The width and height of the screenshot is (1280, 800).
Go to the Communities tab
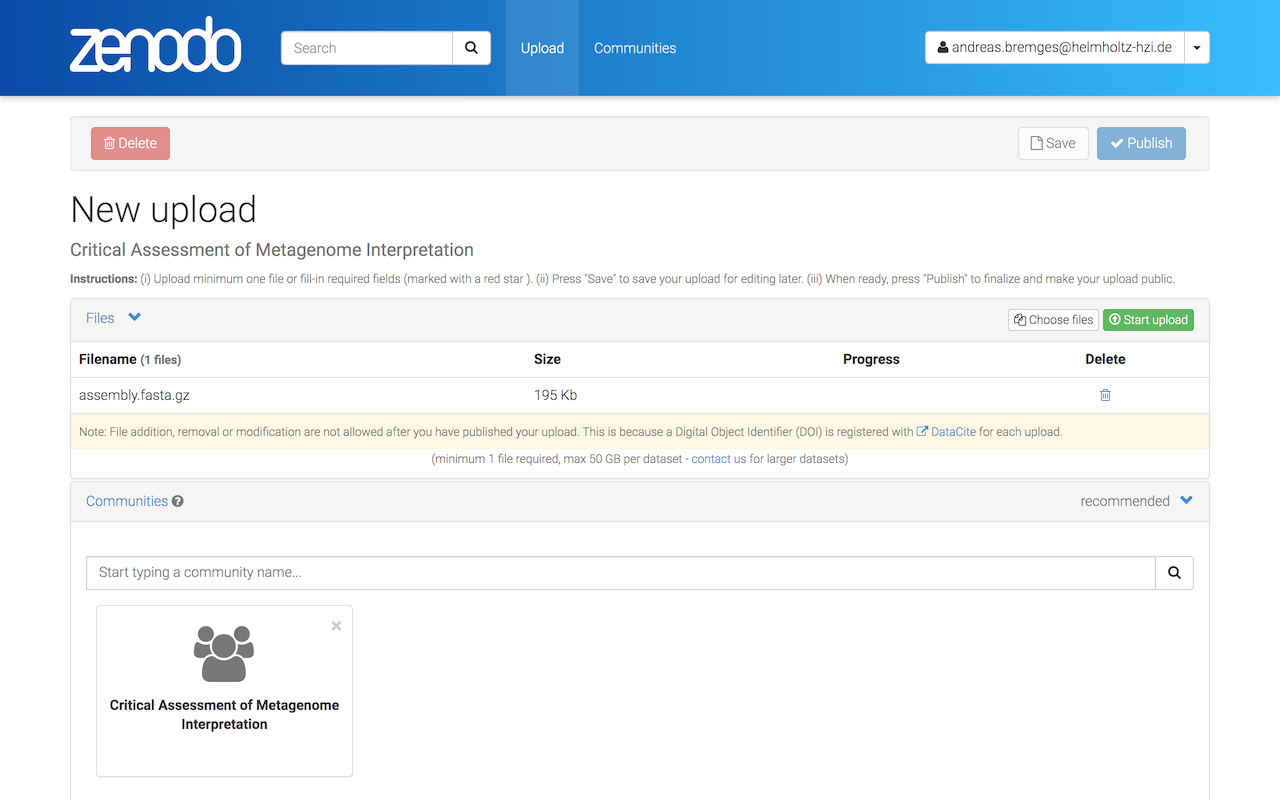[635, 48]
